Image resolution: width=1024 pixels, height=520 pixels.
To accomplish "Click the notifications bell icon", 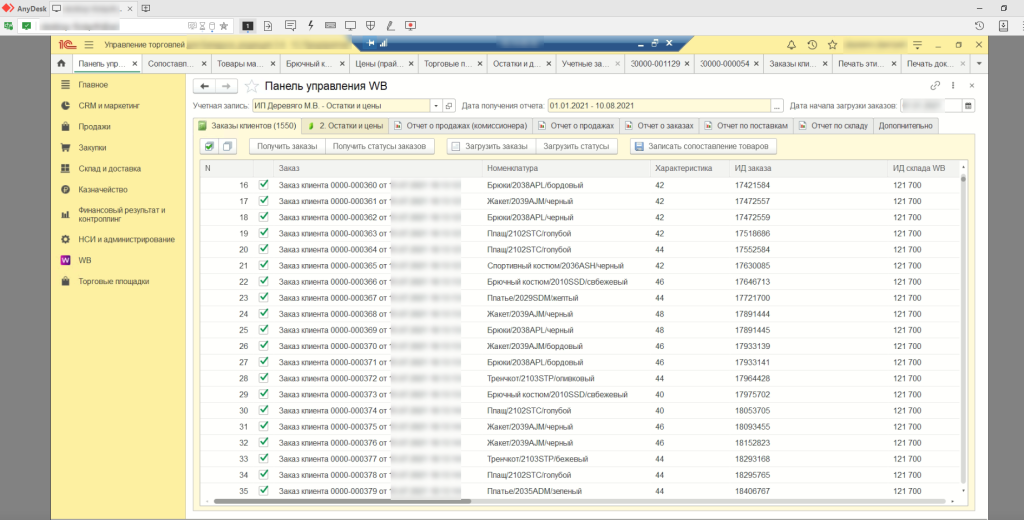I will click(791, 45).
